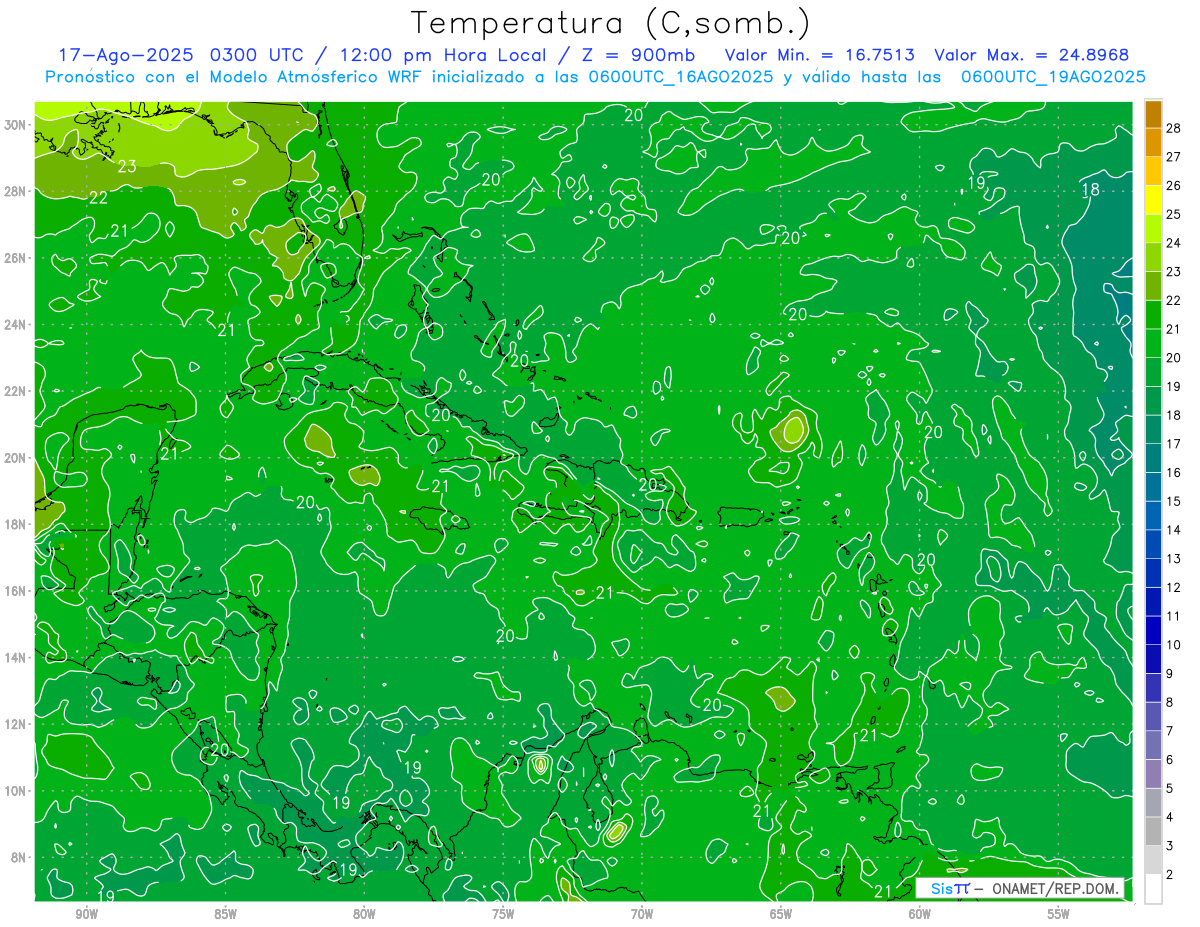Click the '14' label on the color scale
Screen dimensions: 1200x927
1174,530
